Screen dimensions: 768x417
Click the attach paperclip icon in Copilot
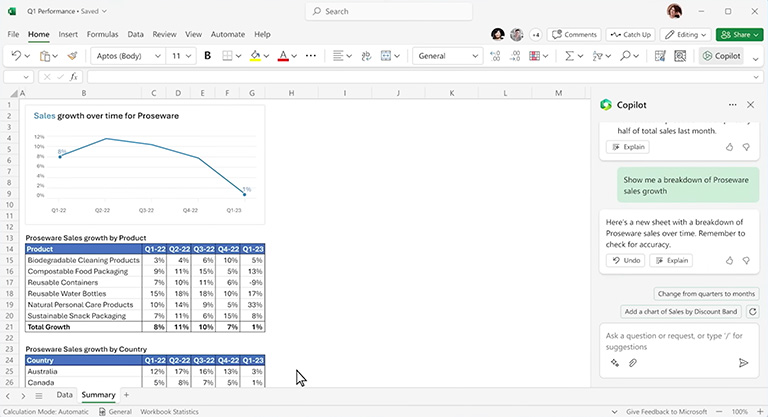point(633,363)
